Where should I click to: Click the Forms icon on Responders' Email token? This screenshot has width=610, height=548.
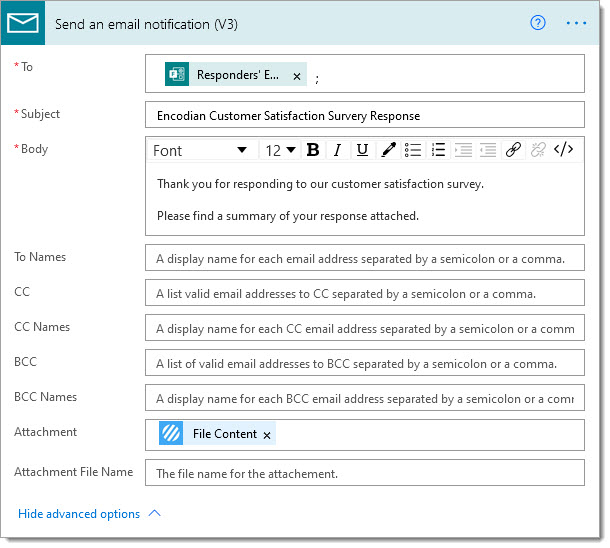click(x=177, y=74)
